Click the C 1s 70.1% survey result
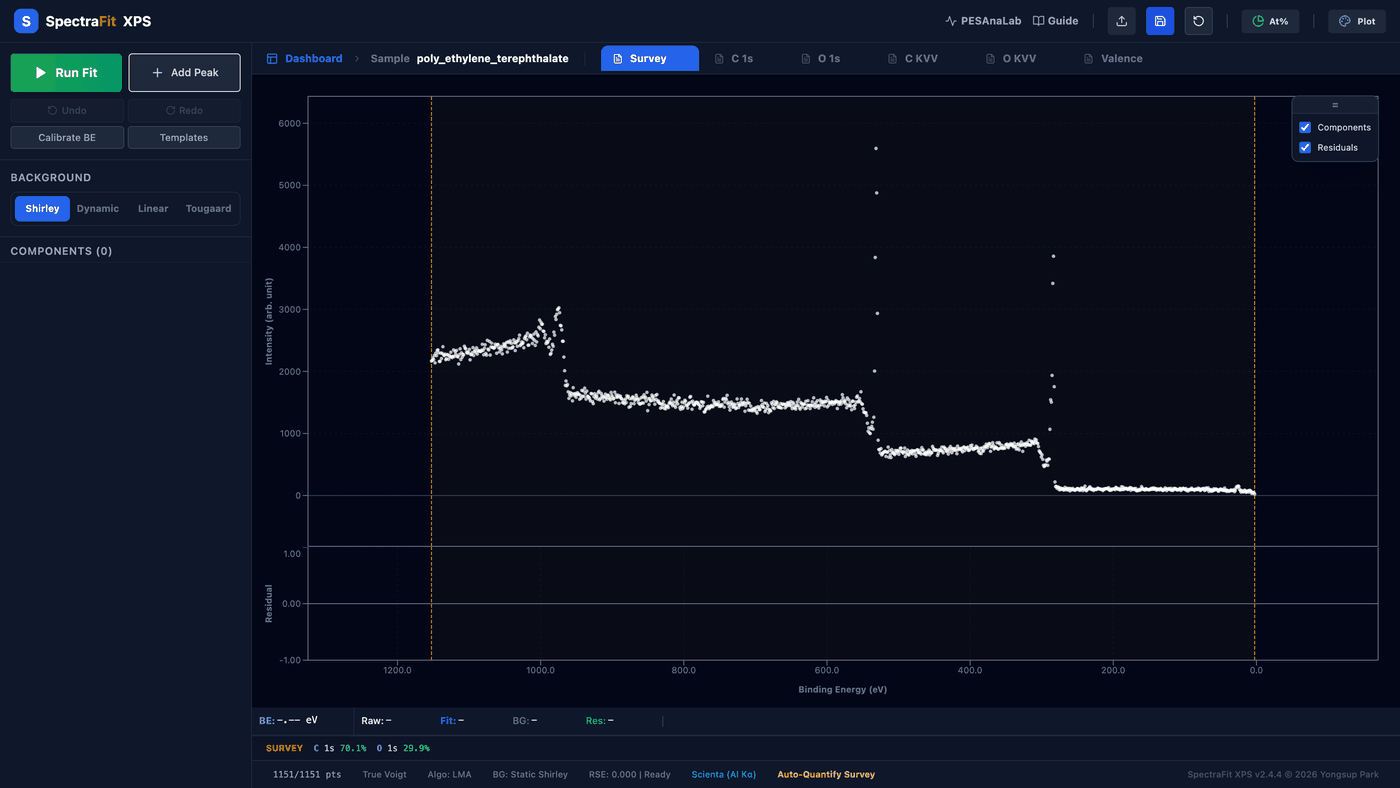Screen dimensions: 1400x788 point(340,748)
